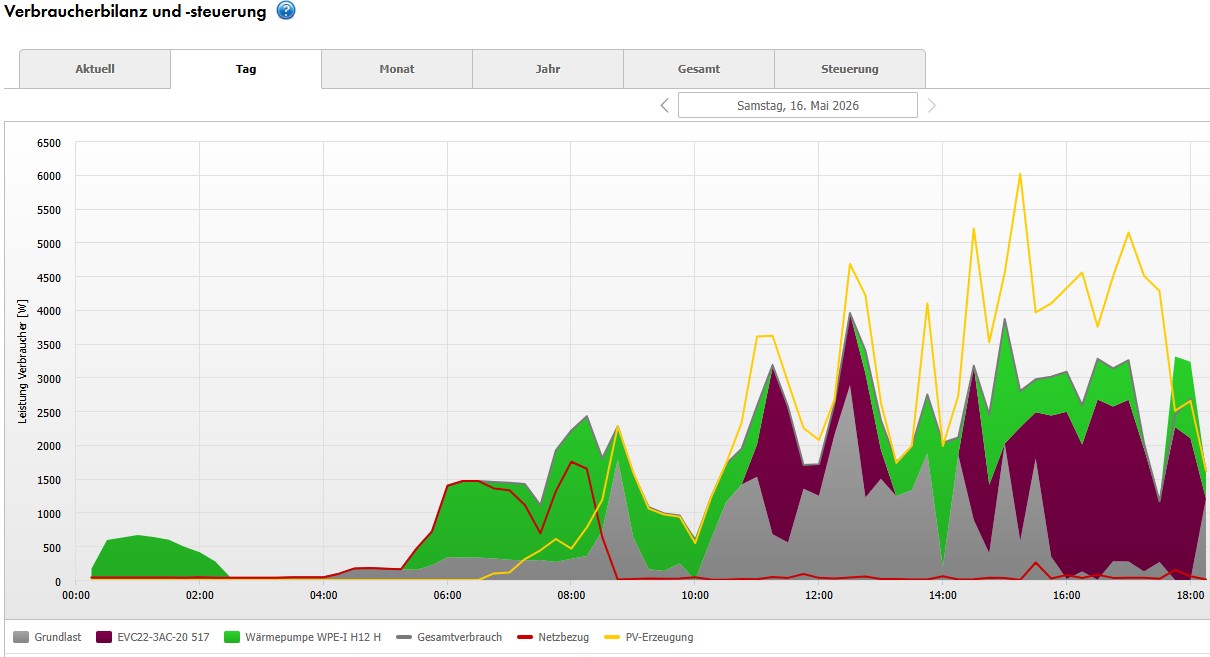1210x657 pixels.
Task: Click the Gesamtverbrauch legend label
Action: 459,637
